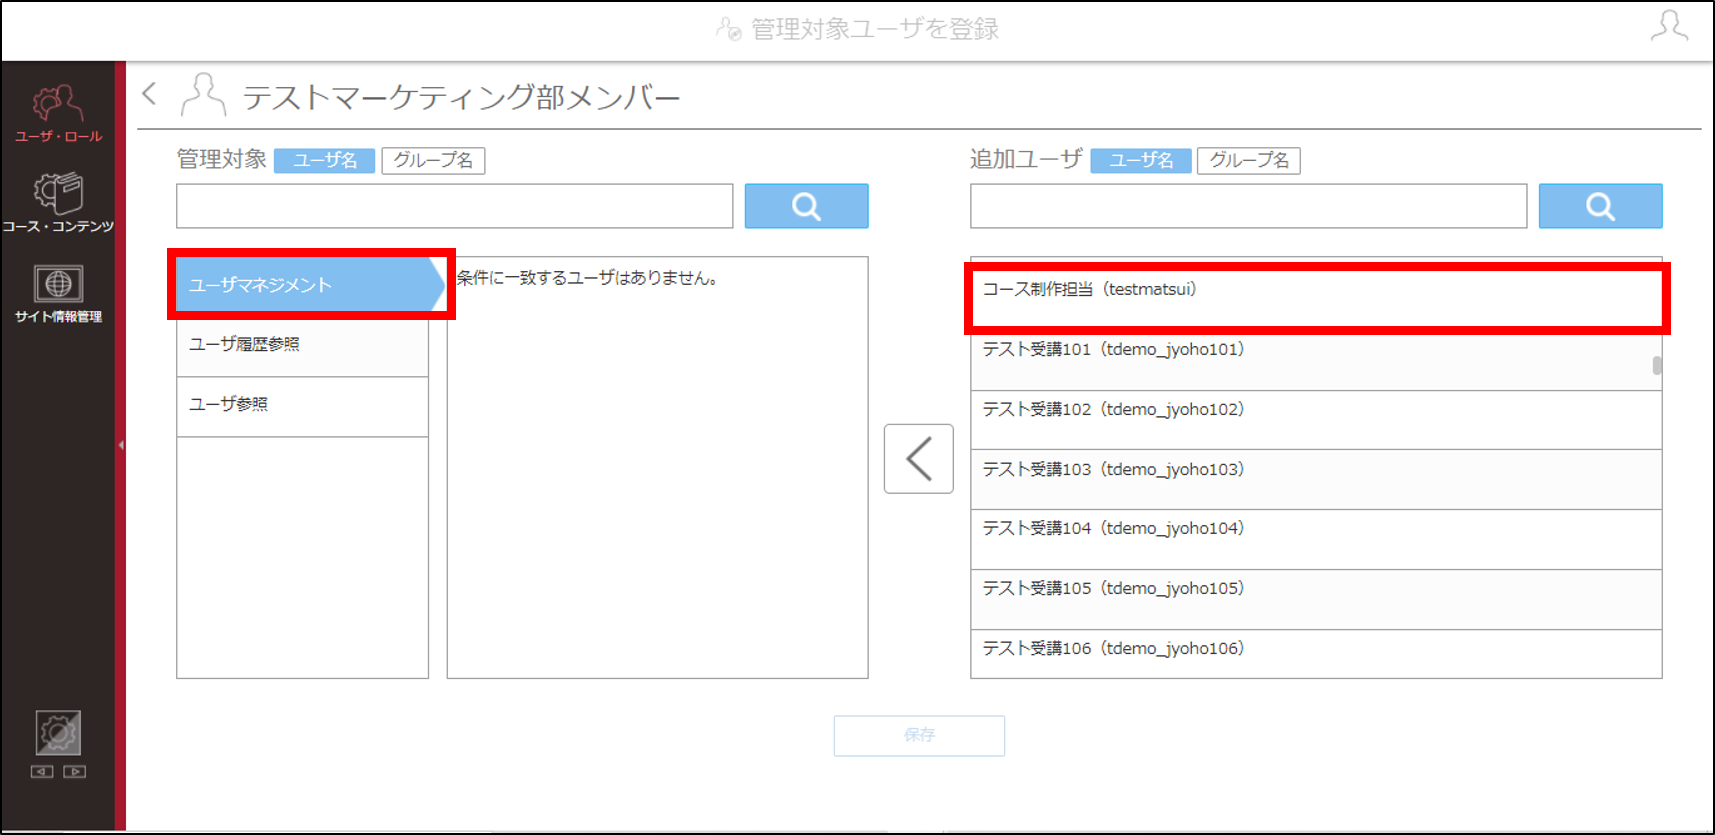The height and width of the screenshot is (835, 1715).
Task: Select user テスト受講102 (tdemo_jyoho102)
Action: [x=1316, y=420]
